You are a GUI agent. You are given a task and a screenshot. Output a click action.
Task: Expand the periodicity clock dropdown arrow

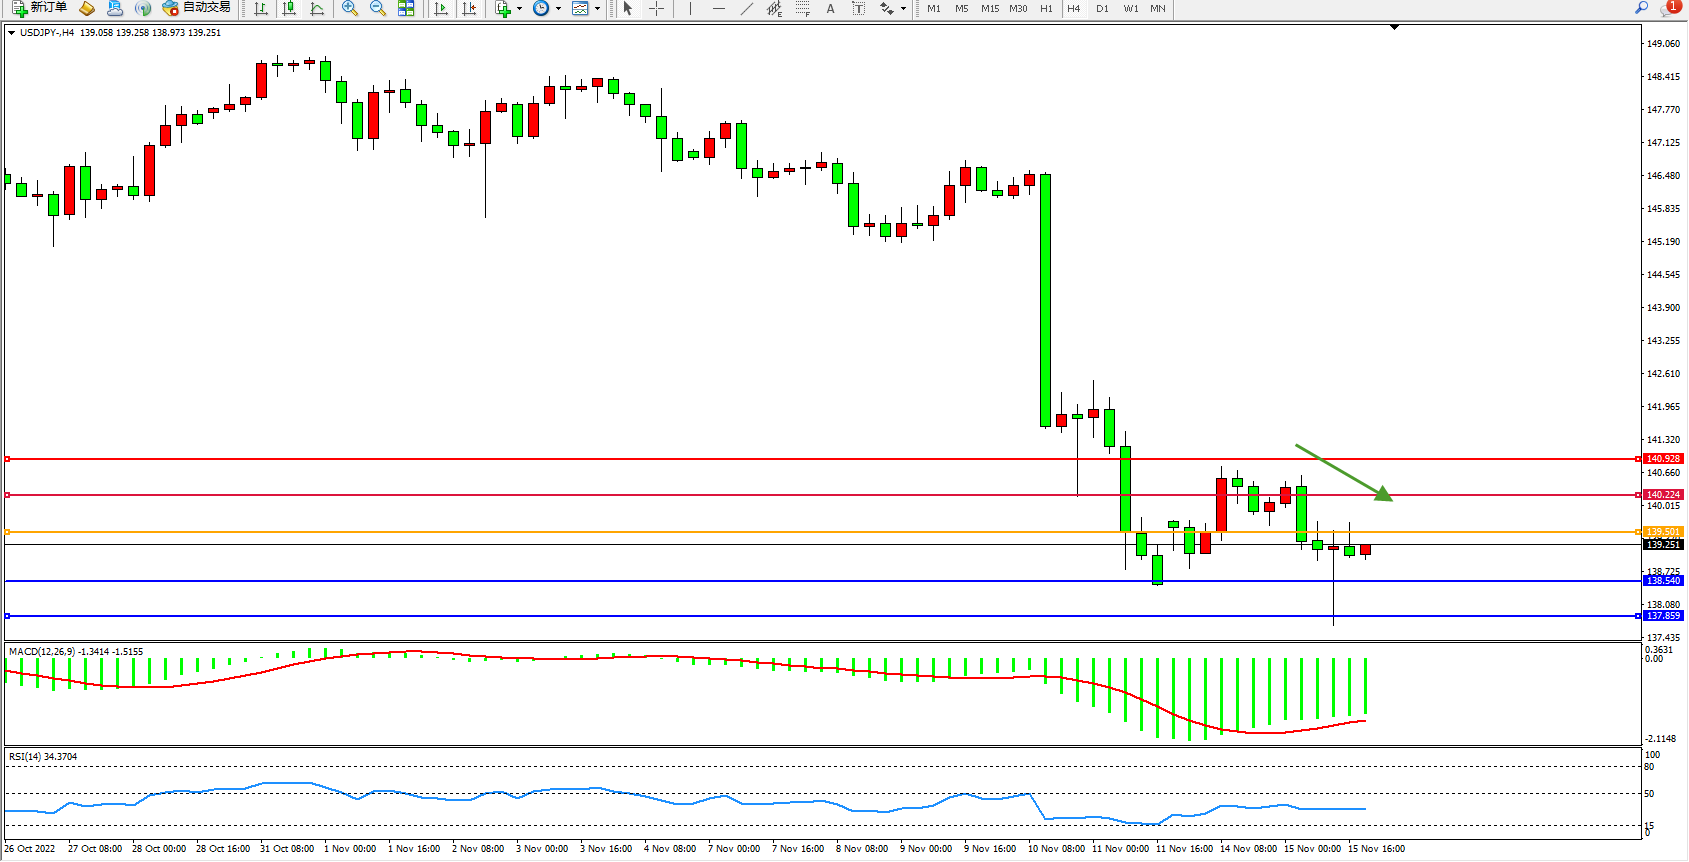point(558,8)
